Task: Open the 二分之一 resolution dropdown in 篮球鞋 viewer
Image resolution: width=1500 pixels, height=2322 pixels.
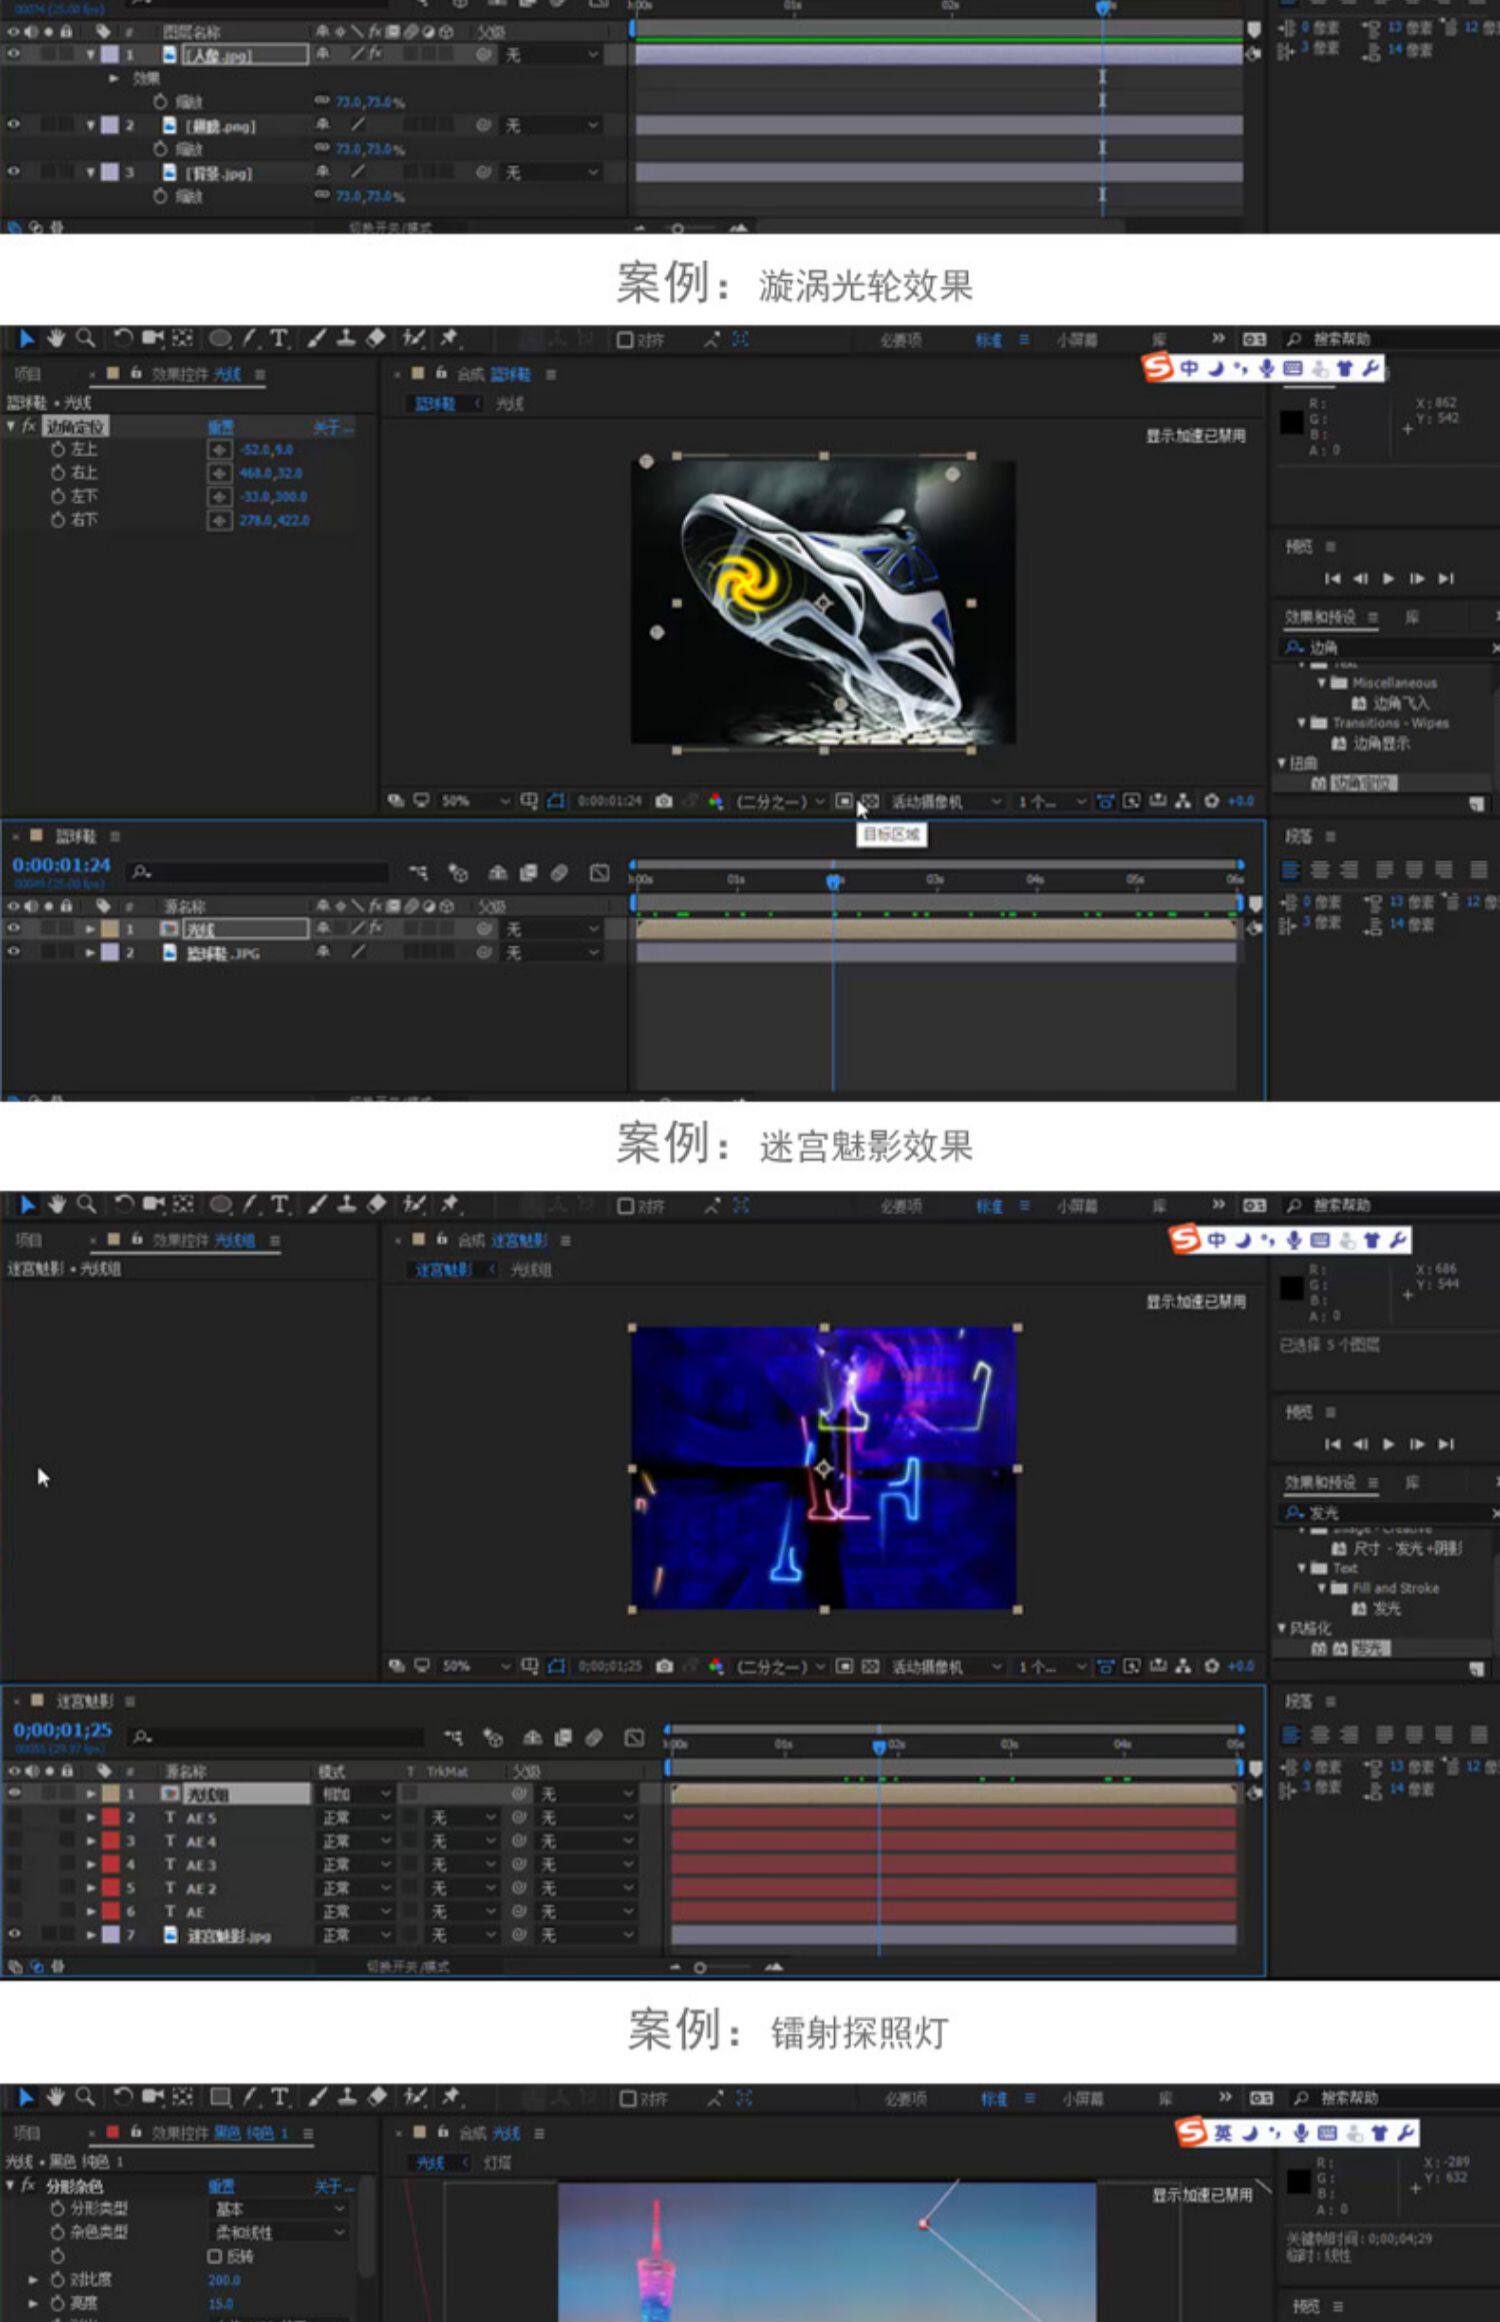Action: click(x=780, y=801)
